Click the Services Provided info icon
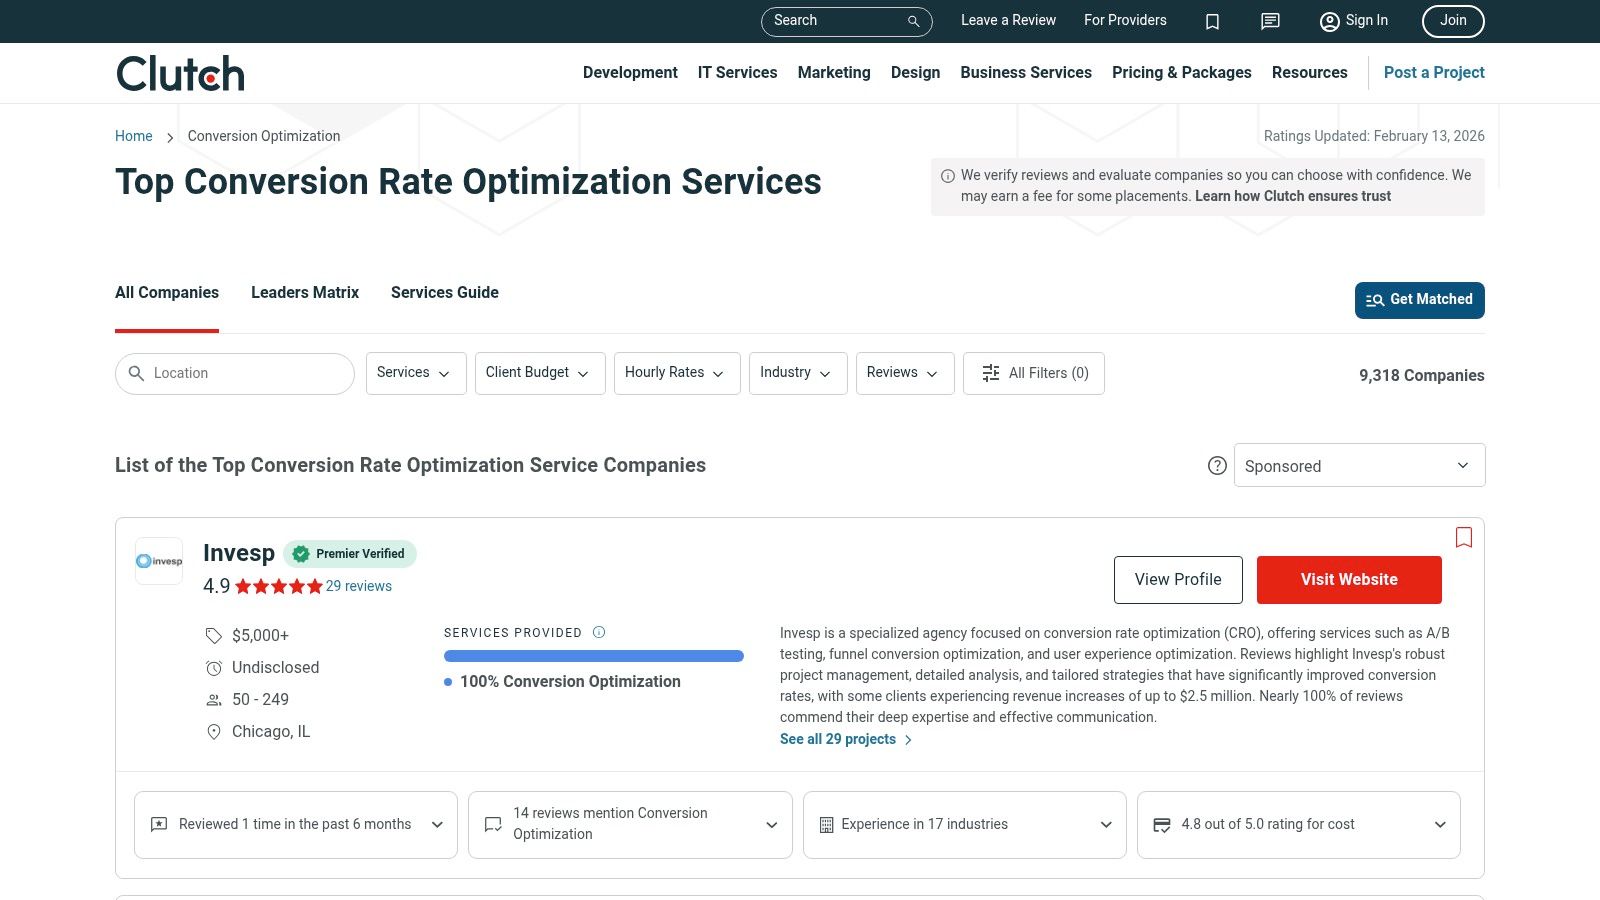1600x900 pixels. click(x=599, y=632)
